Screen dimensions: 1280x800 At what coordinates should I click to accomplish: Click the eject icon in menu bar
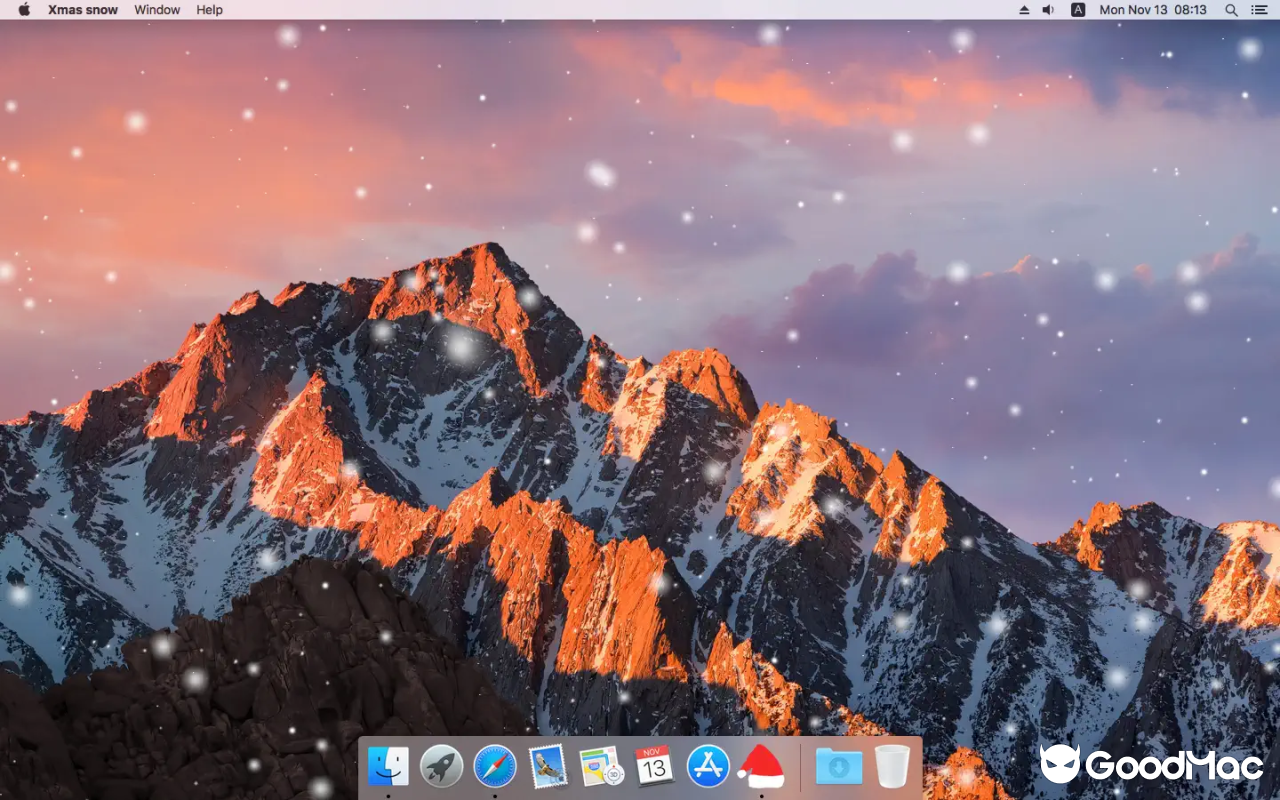(1024, 10)
